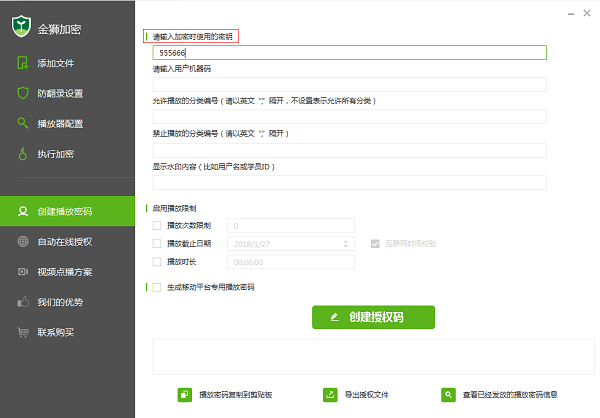
Task: Click the 执行加密 icon in sidebar
Action: 23,153
